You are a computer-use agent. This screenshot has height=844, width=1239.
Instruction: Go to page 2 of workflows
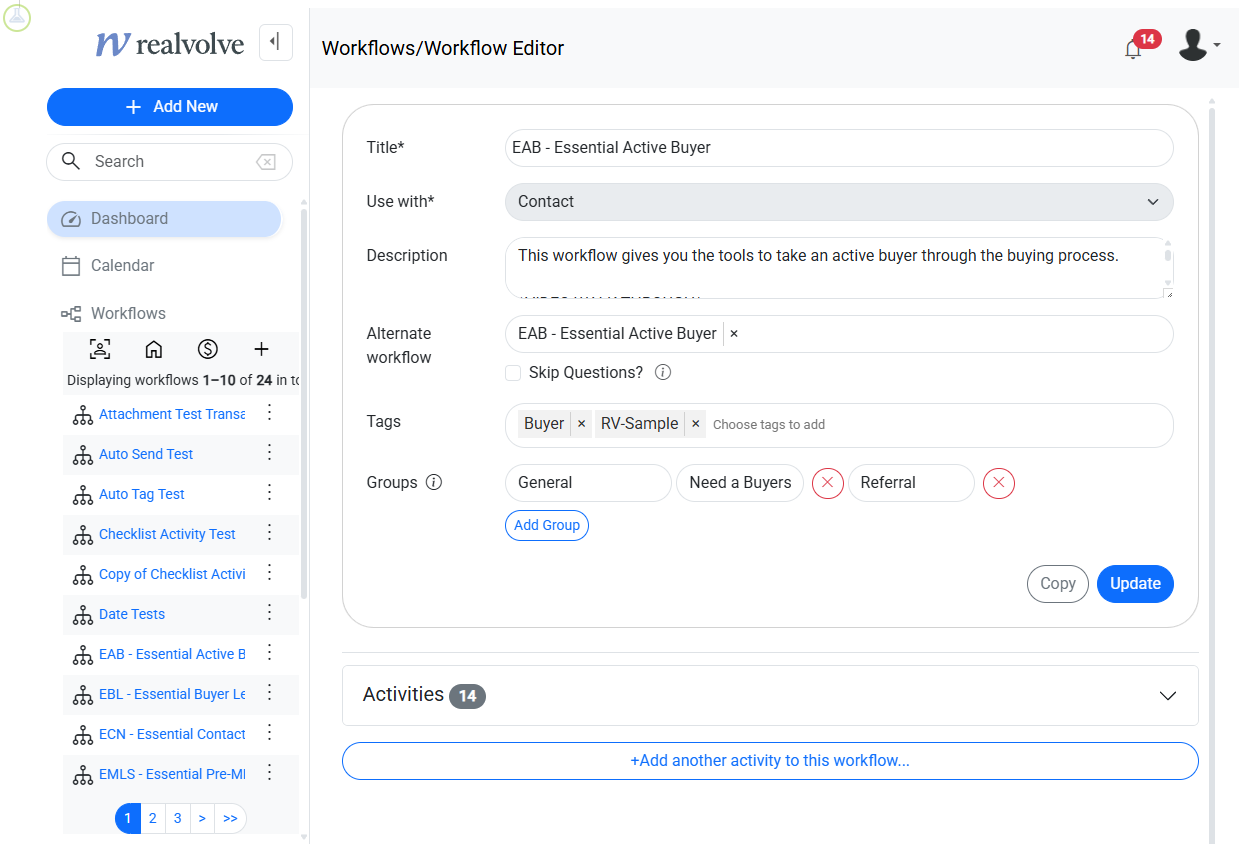[153, 818]
